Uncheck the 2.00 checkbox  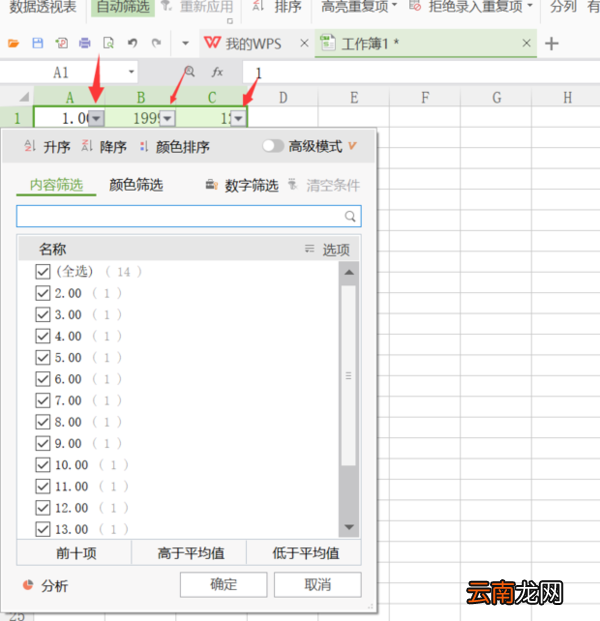point(42,293)
